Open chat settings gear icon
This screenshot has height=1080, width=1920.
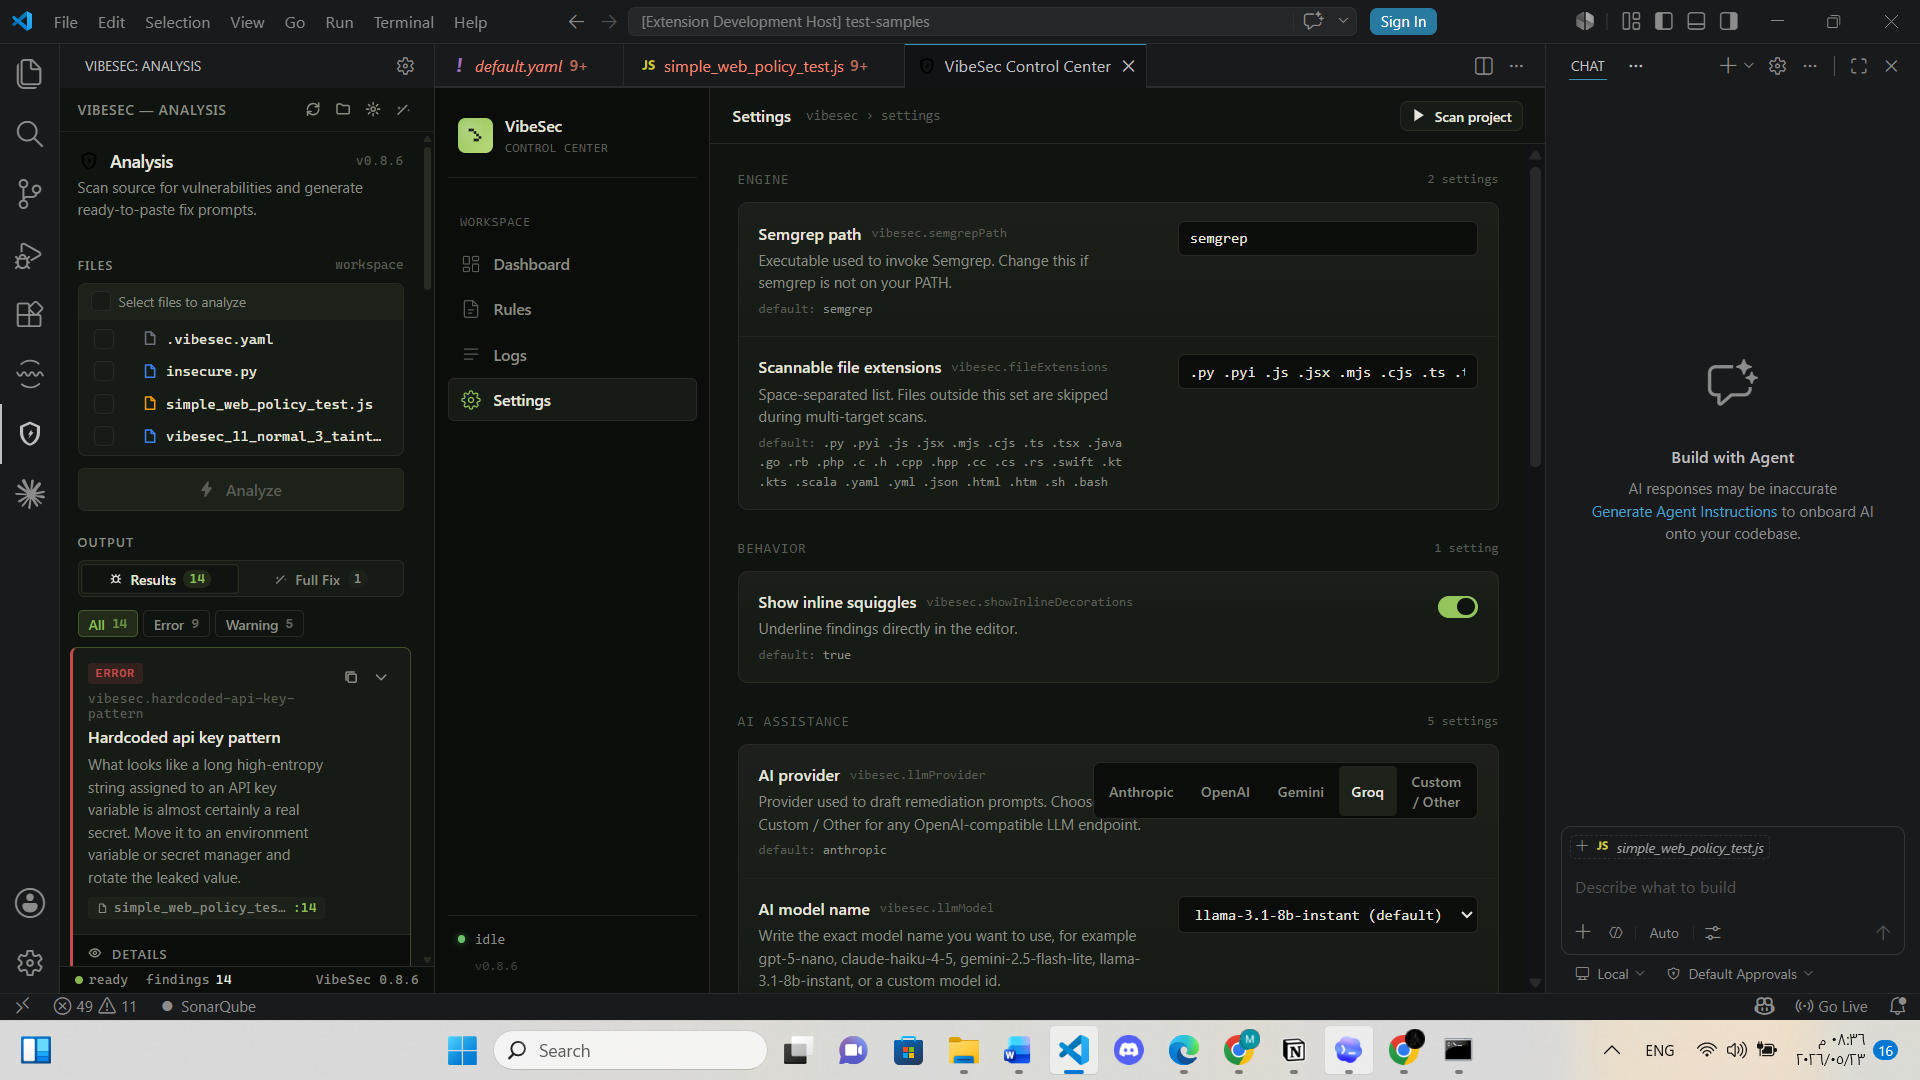[x=1777, y=66]
